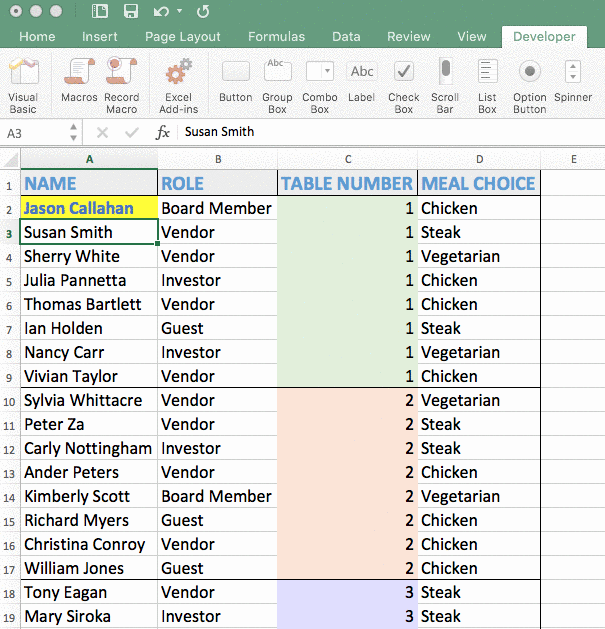Expand the Name Box dropdown

[74, 132]
